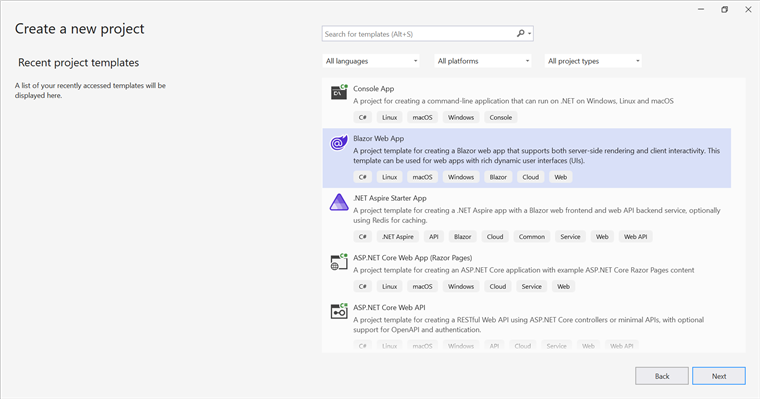
Task: Click the Service tag under Razor Pages template
Action: [x=532, y=287]
